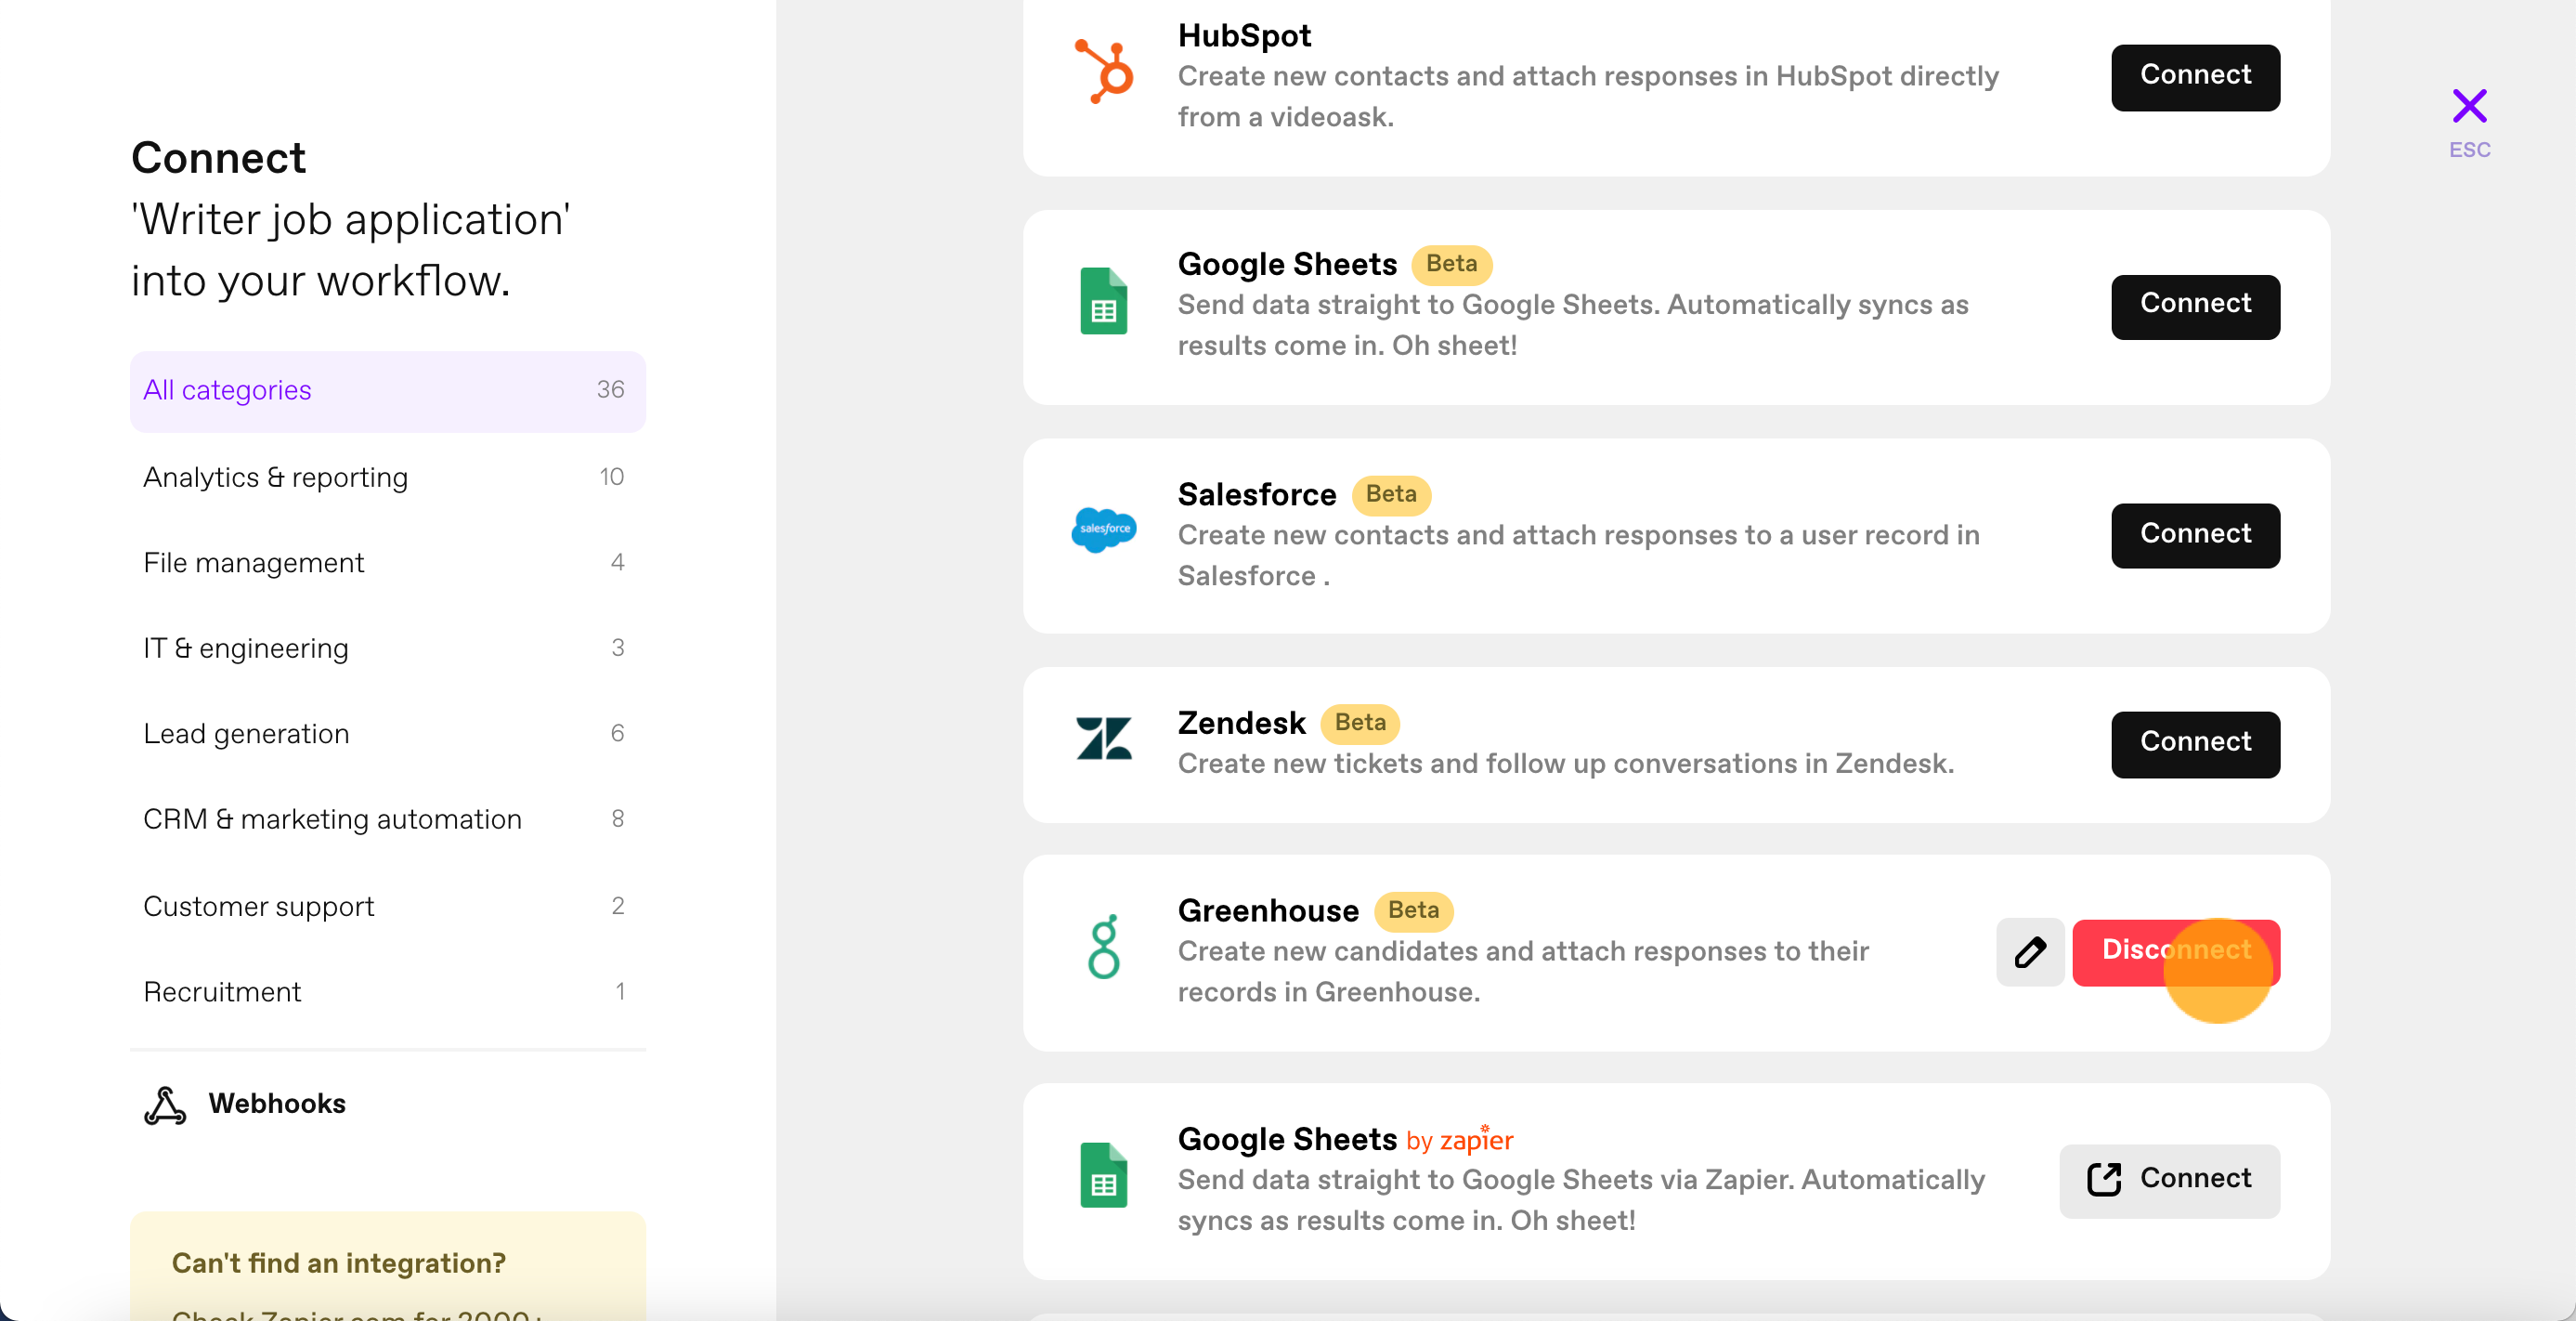Close the dialog with the purple X
This screenshot has height=1321, width=2576.
coord(2469,106)
